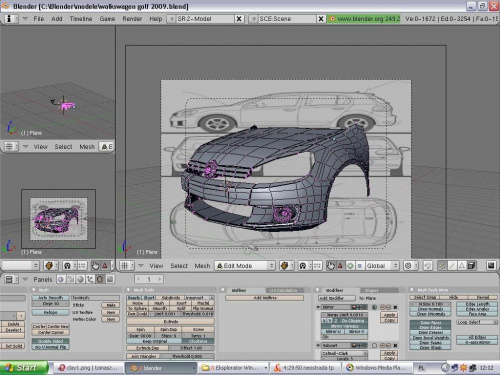Open the Global orientation dropdown
The width and height of the screenshot is (500, 375).
382,266
